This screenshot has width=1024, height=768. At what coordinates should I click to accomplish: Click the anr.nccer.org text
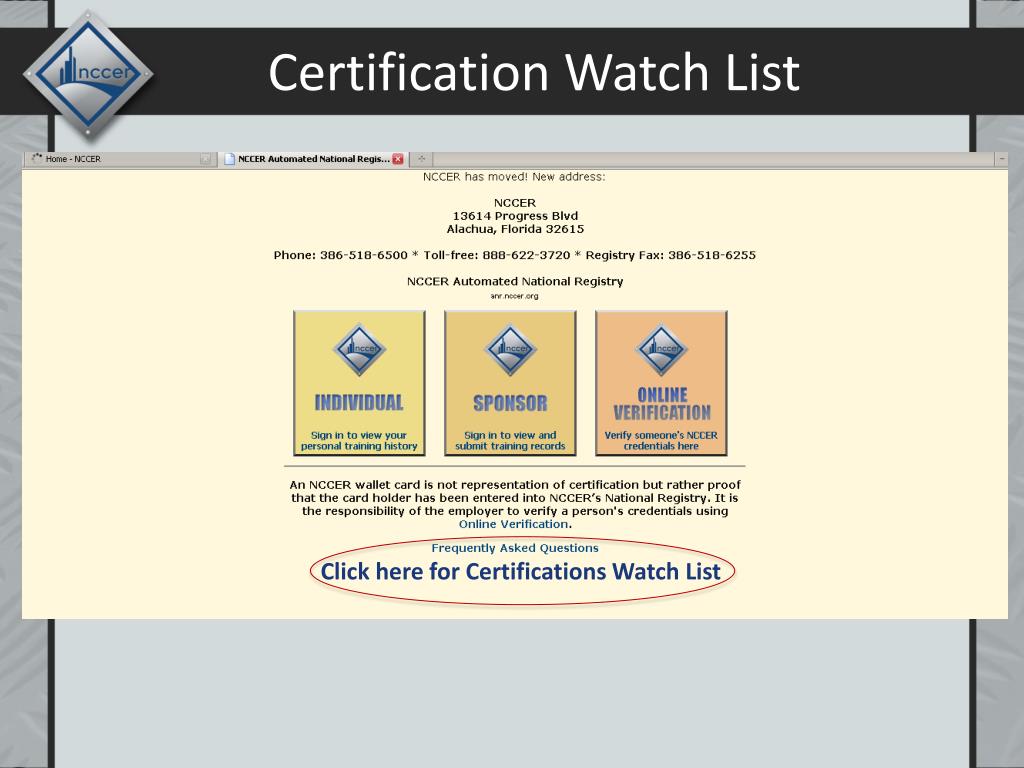[515, 296]
